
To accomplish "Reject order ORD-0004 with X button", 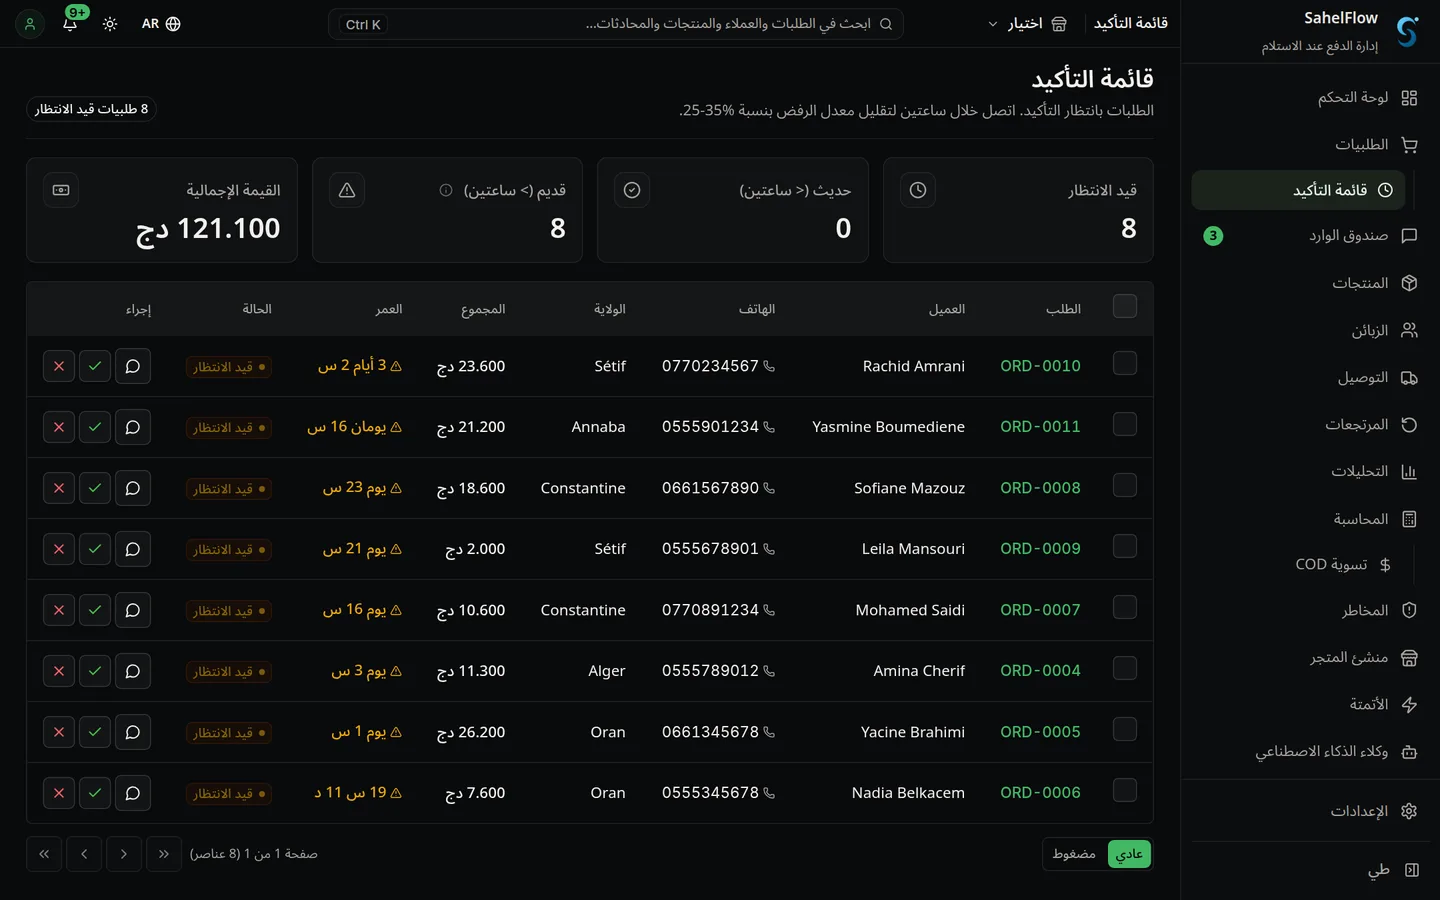I will tap(59, 671).
